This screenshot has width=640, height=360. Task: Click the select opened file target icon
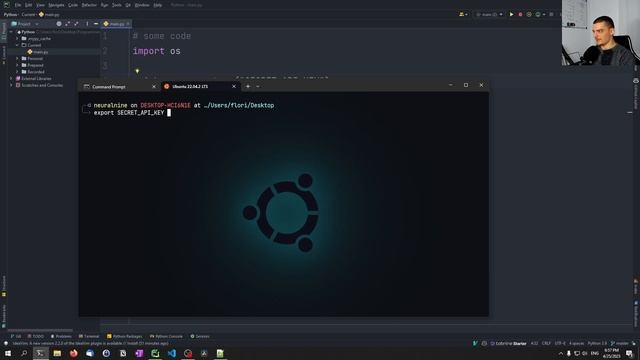tap(59, 24)
